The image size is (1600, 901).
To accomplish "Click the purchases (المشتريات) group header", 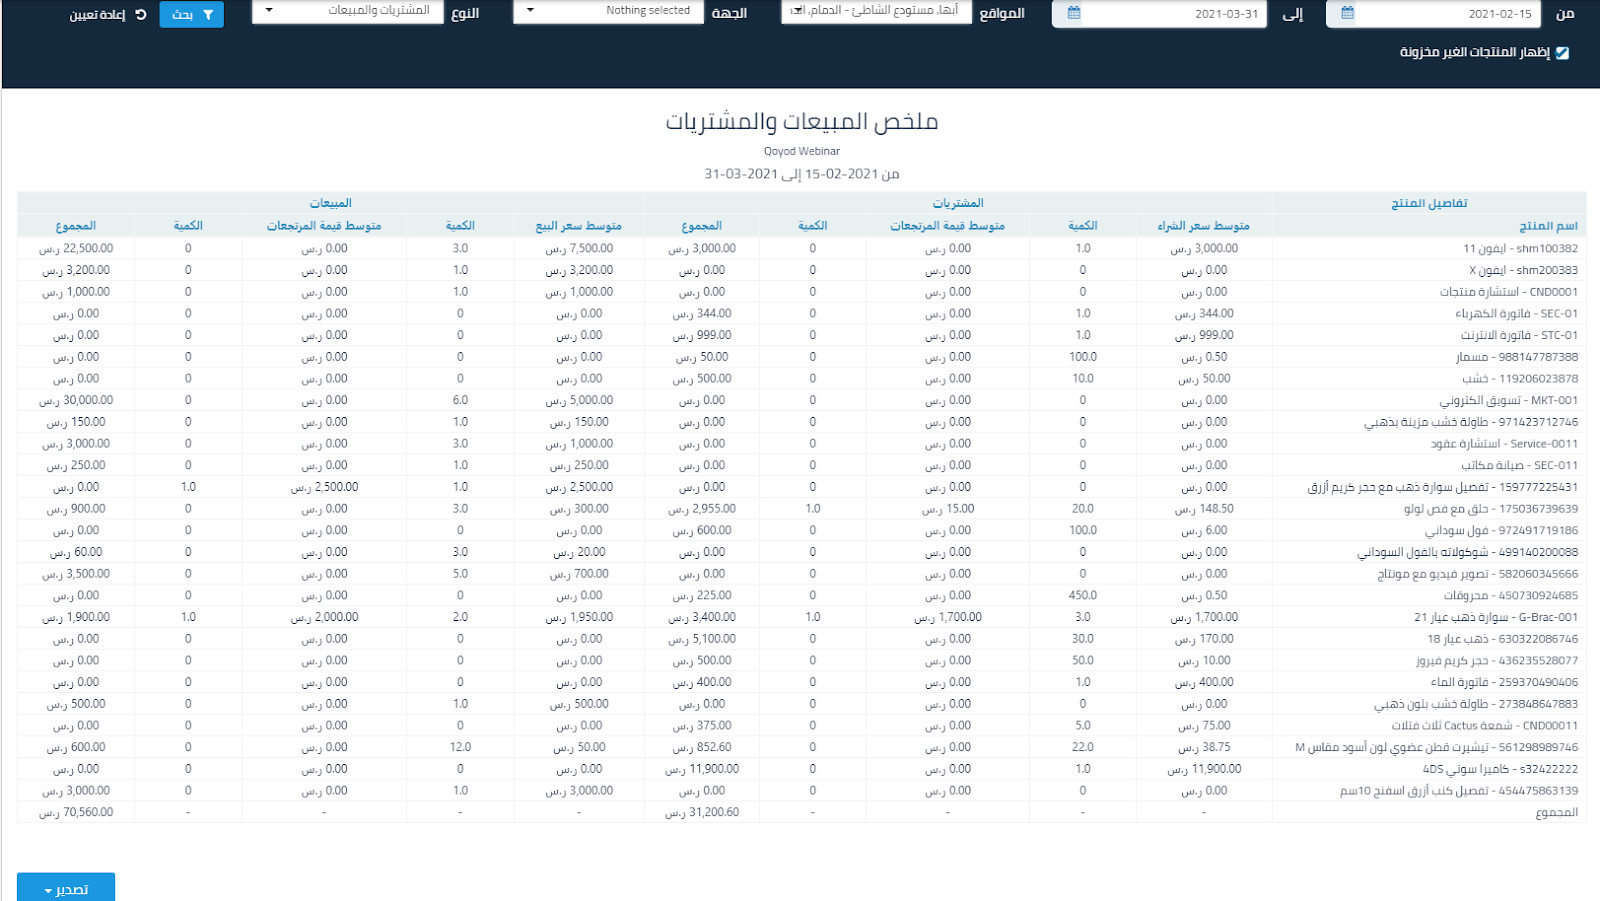I will click(957, 203).
